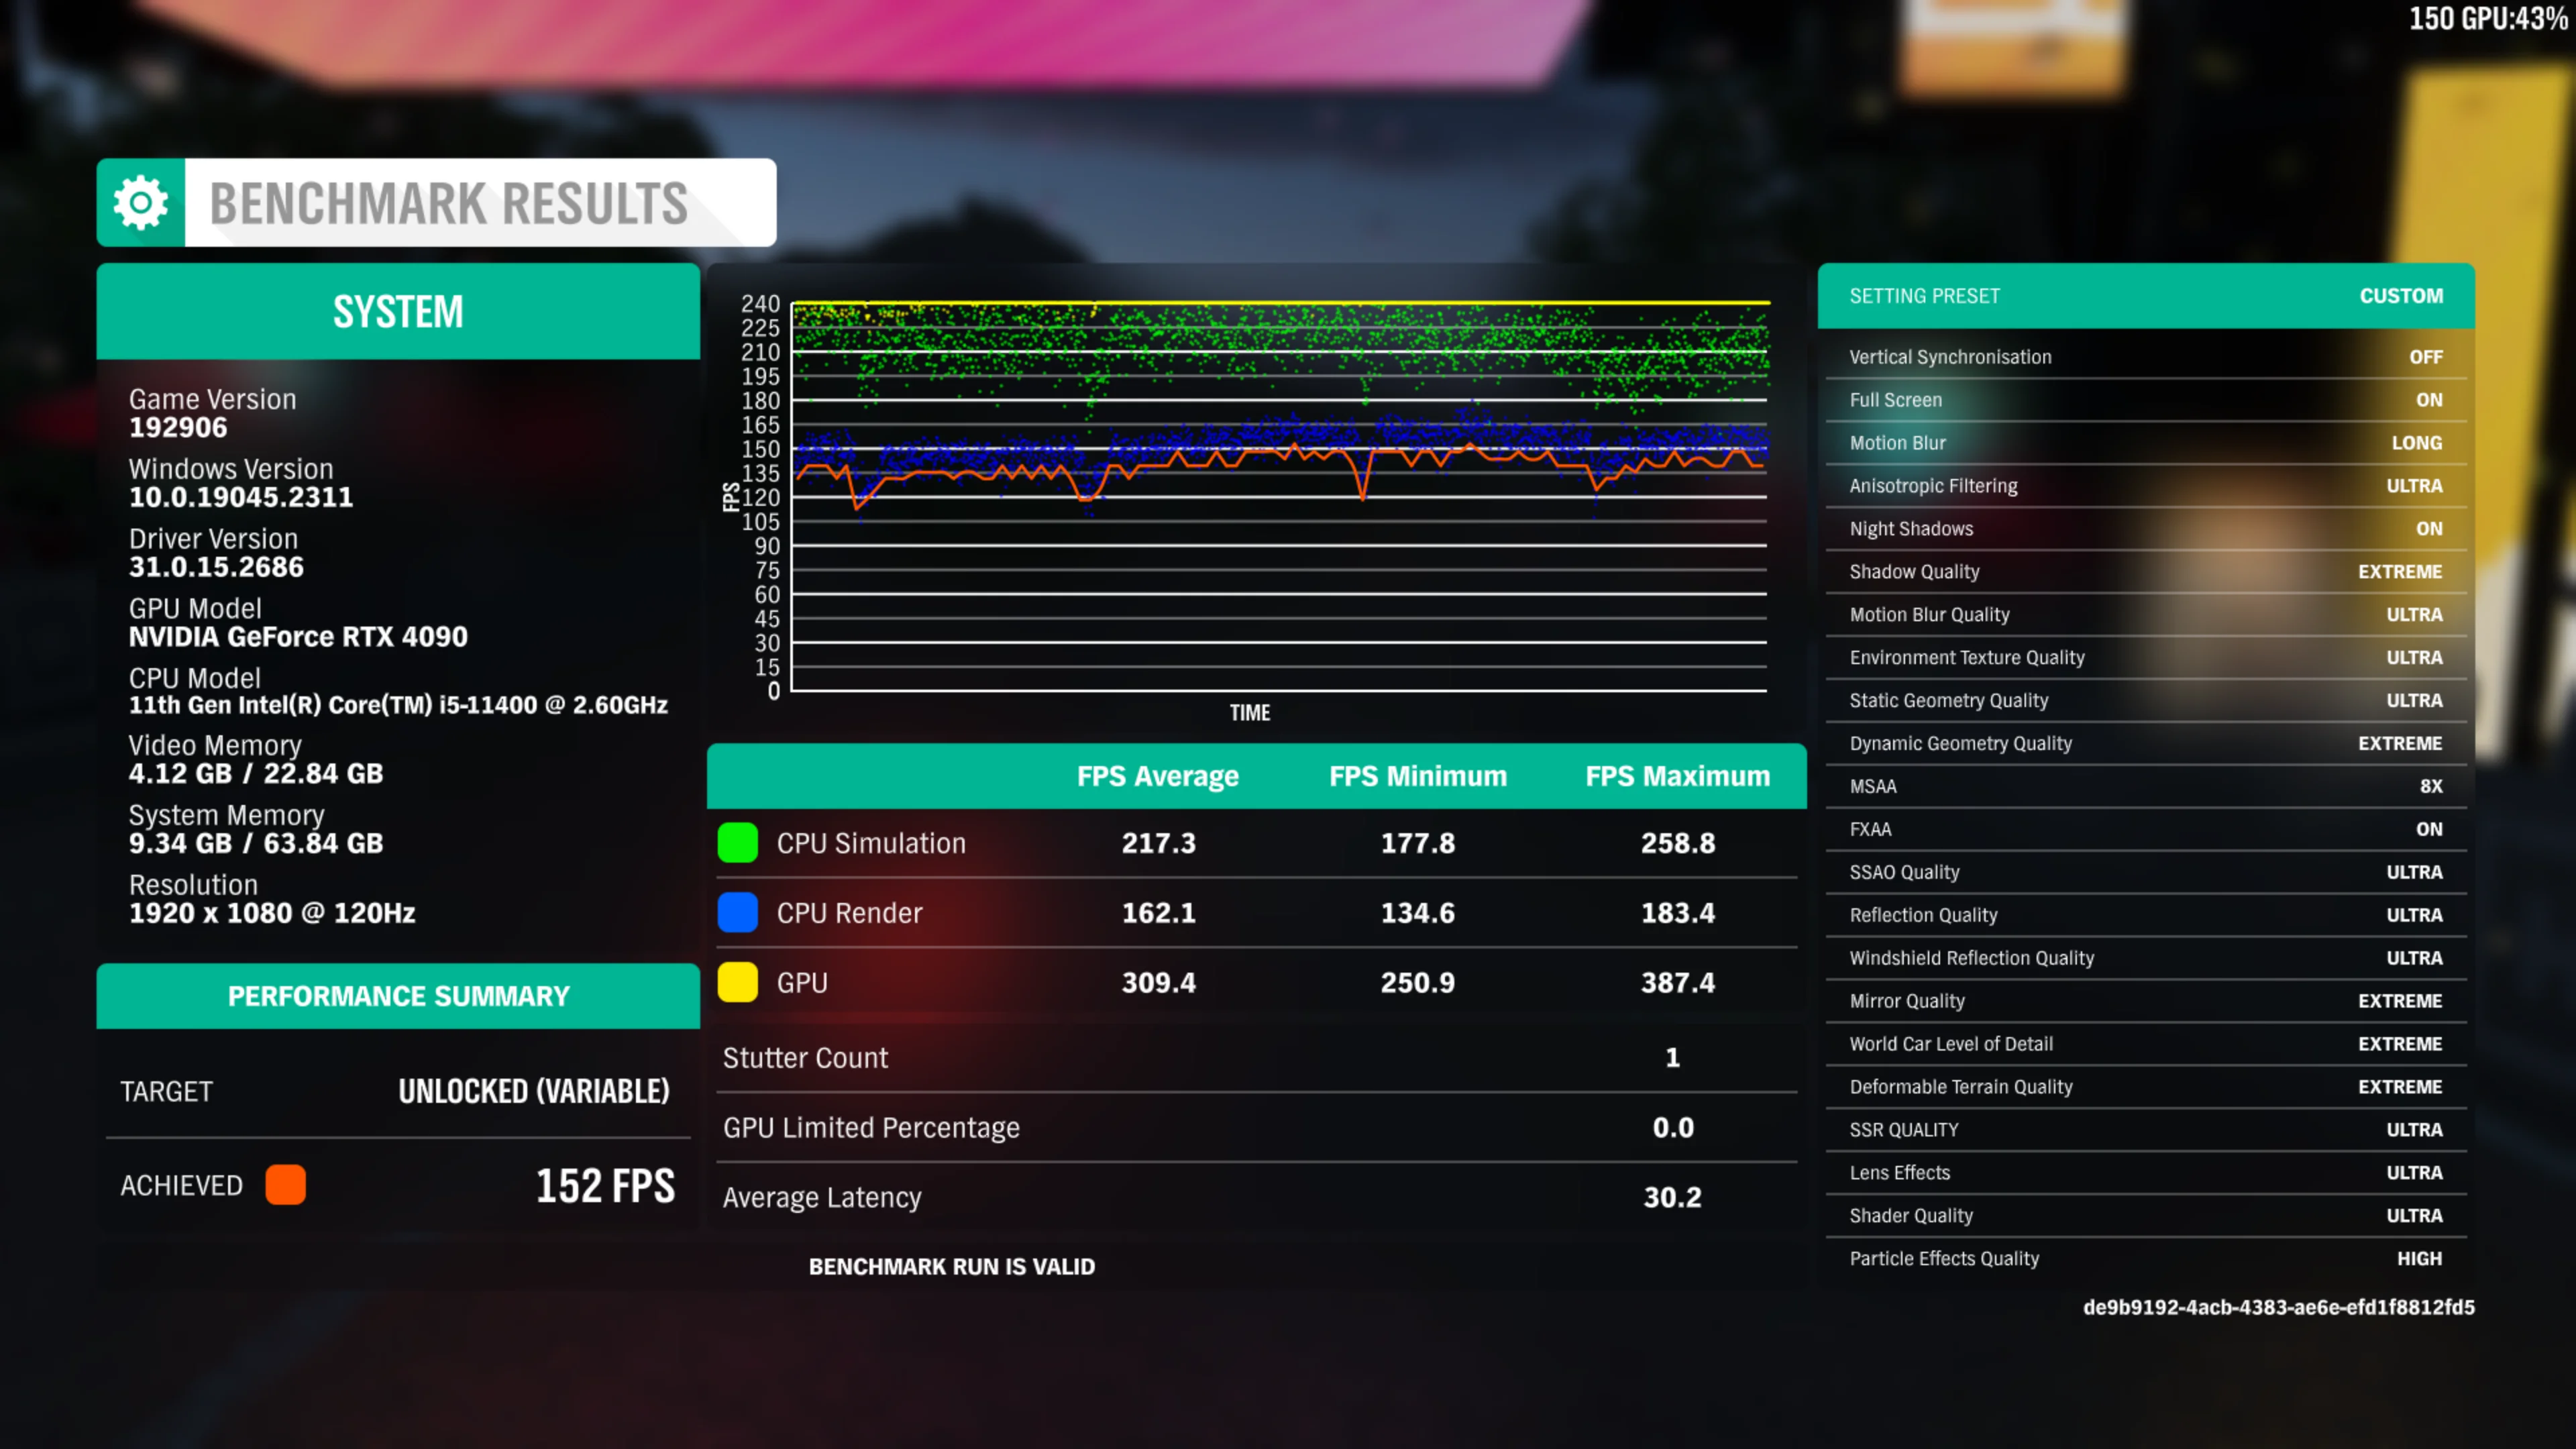Select the SSAO Quality ULTRA row
Screen dimensions: 2576x1449
coord(2146,872)
